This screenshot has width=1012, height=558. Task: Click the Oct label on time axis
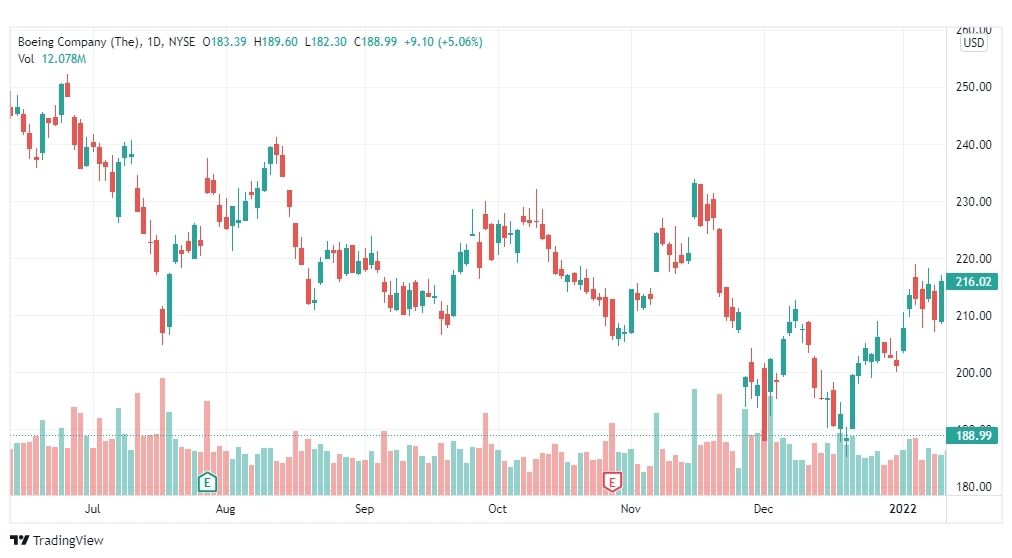[x=497, y=509]
